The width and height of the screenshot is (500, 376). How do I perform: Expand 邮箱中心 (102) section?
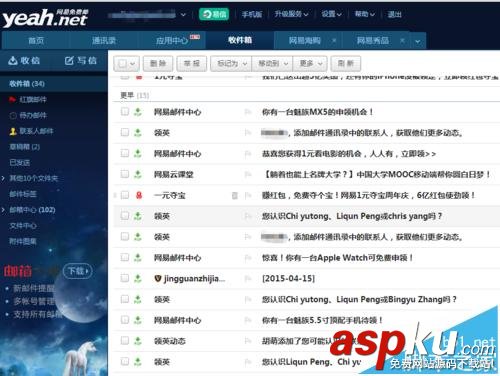coord(3,210)
